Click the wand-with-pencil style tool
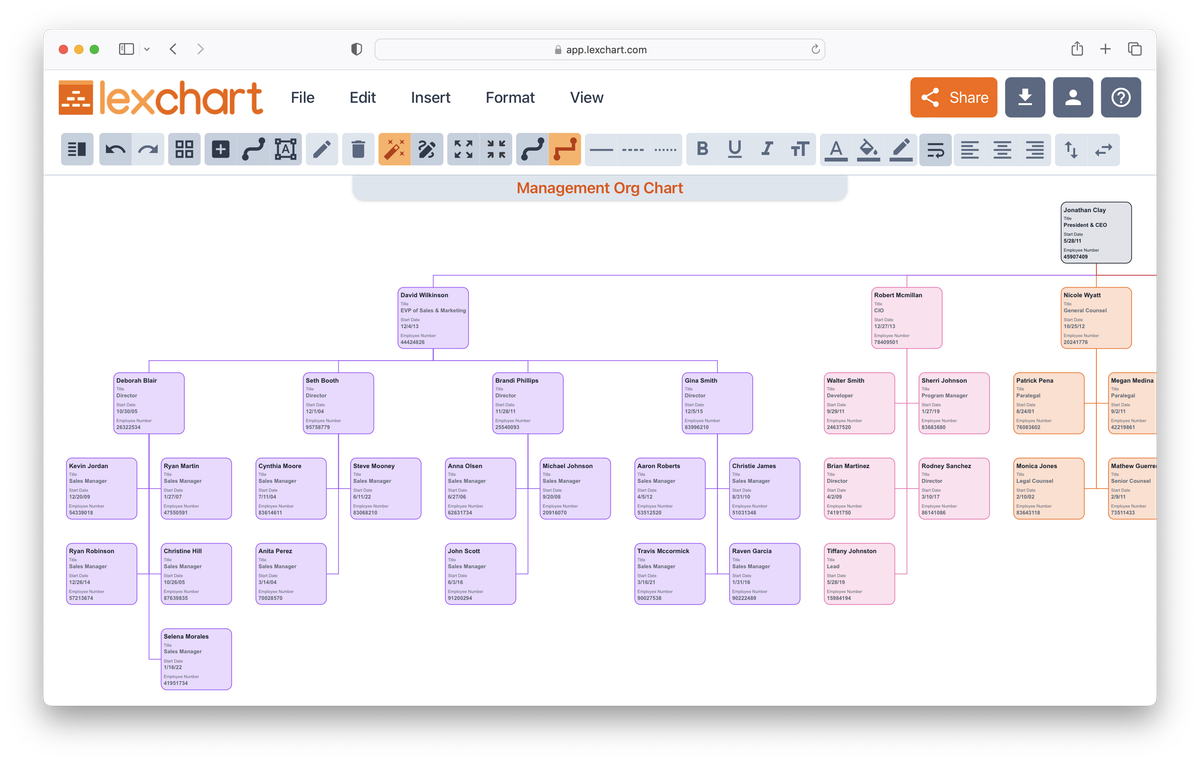The height and width of the screenshot is (763, 1200). [427, 149]
